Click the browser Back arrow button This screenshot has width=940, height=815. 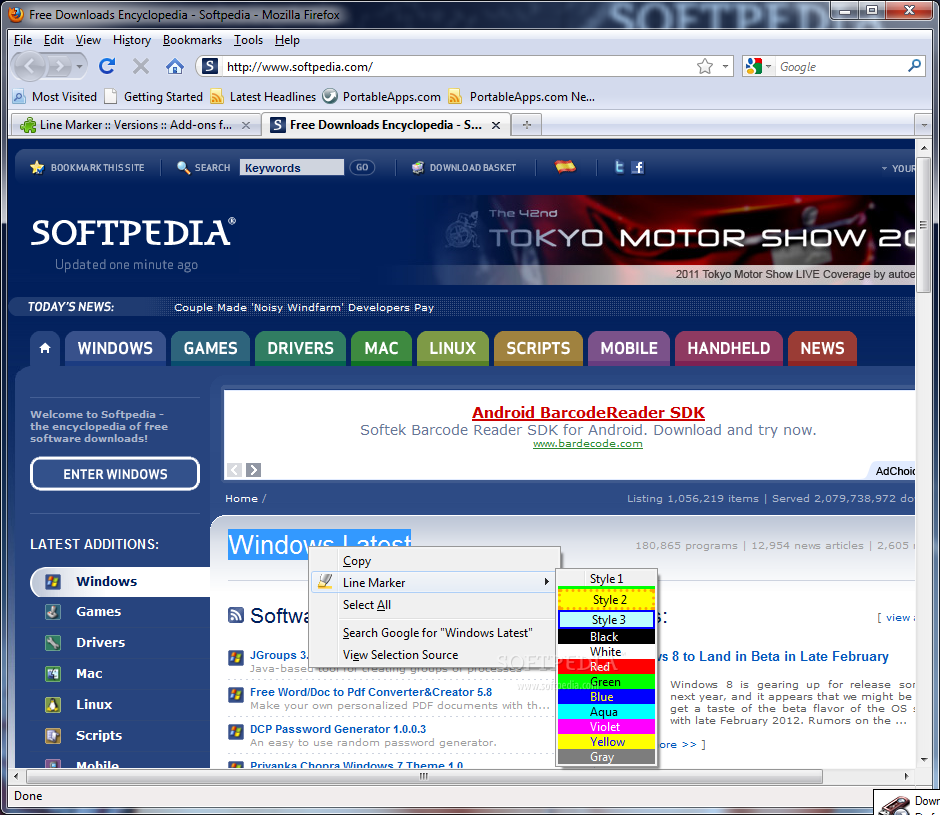tap(30, 67)
